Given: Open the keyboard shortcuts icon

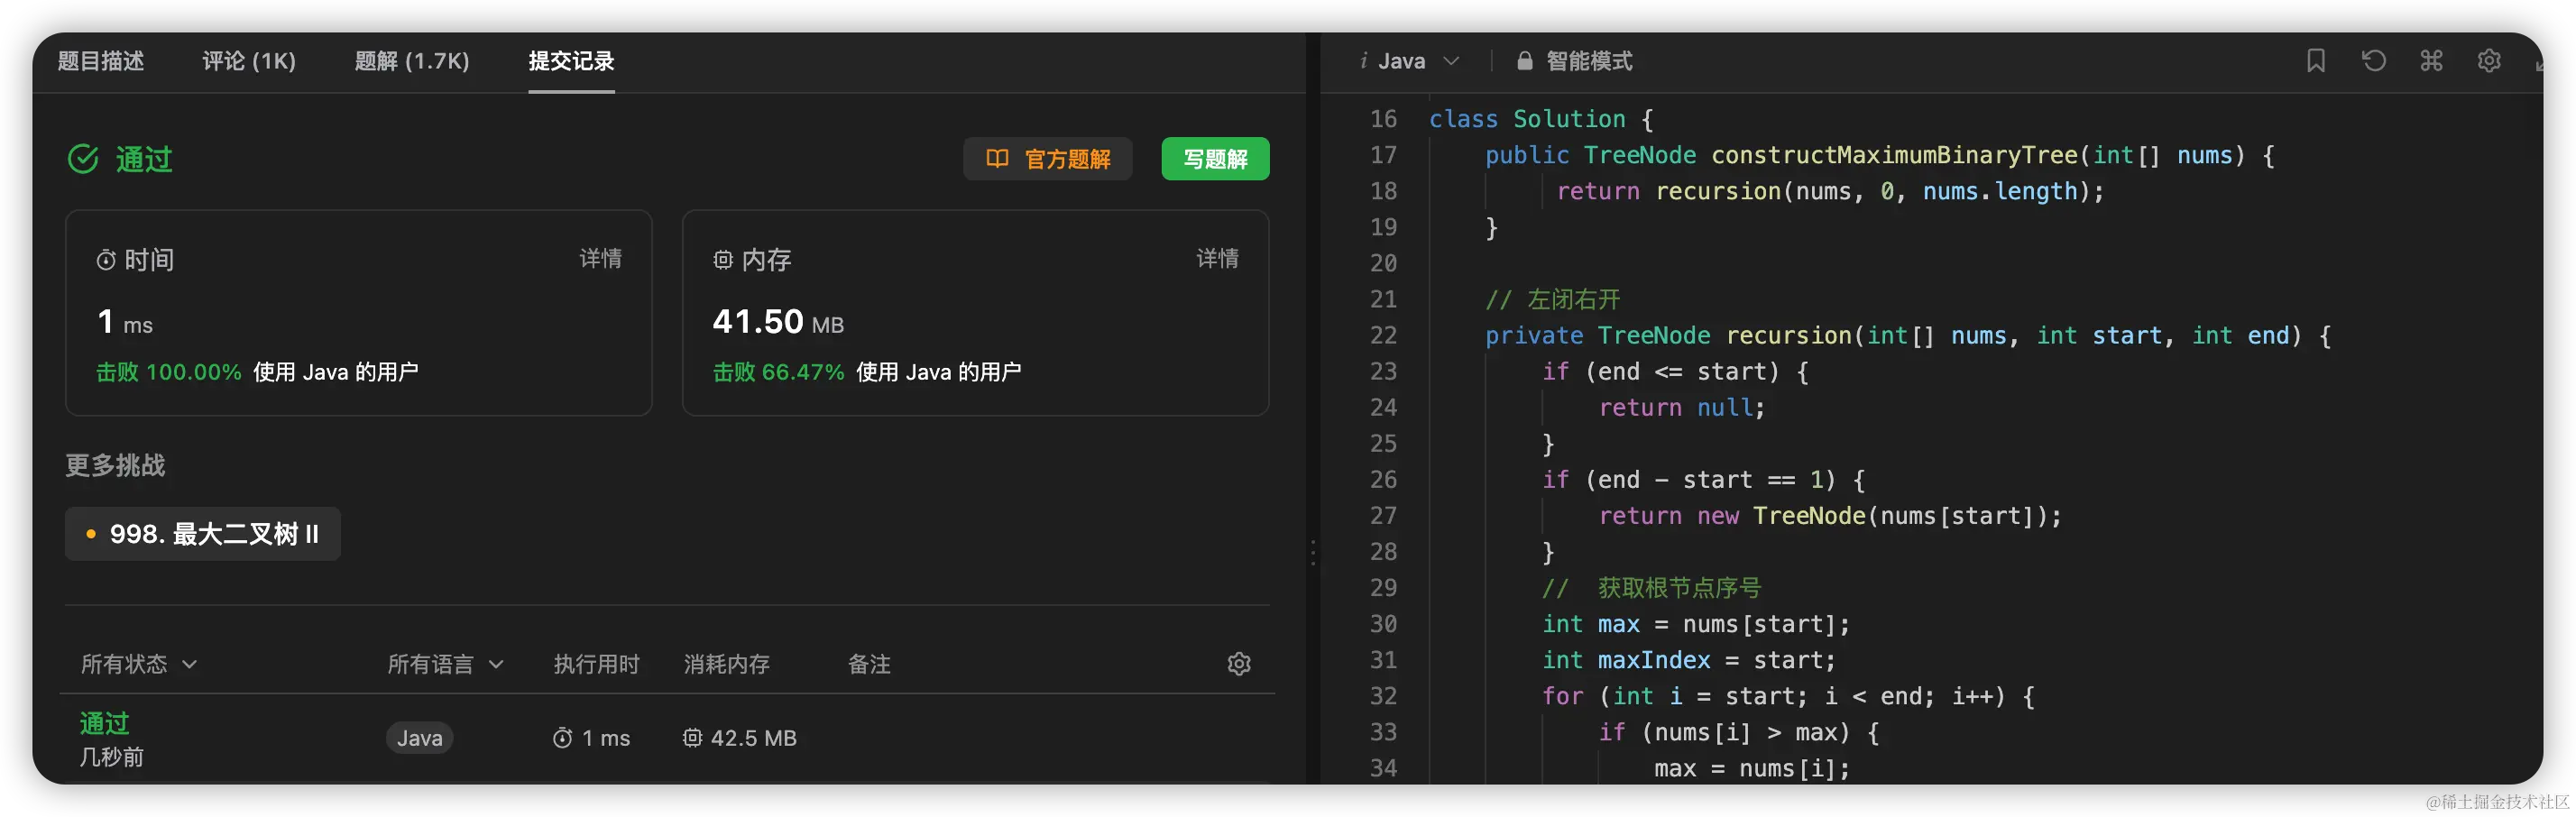Looking at the screenshot, I should pyautogui.click(x=2431, y=61).
